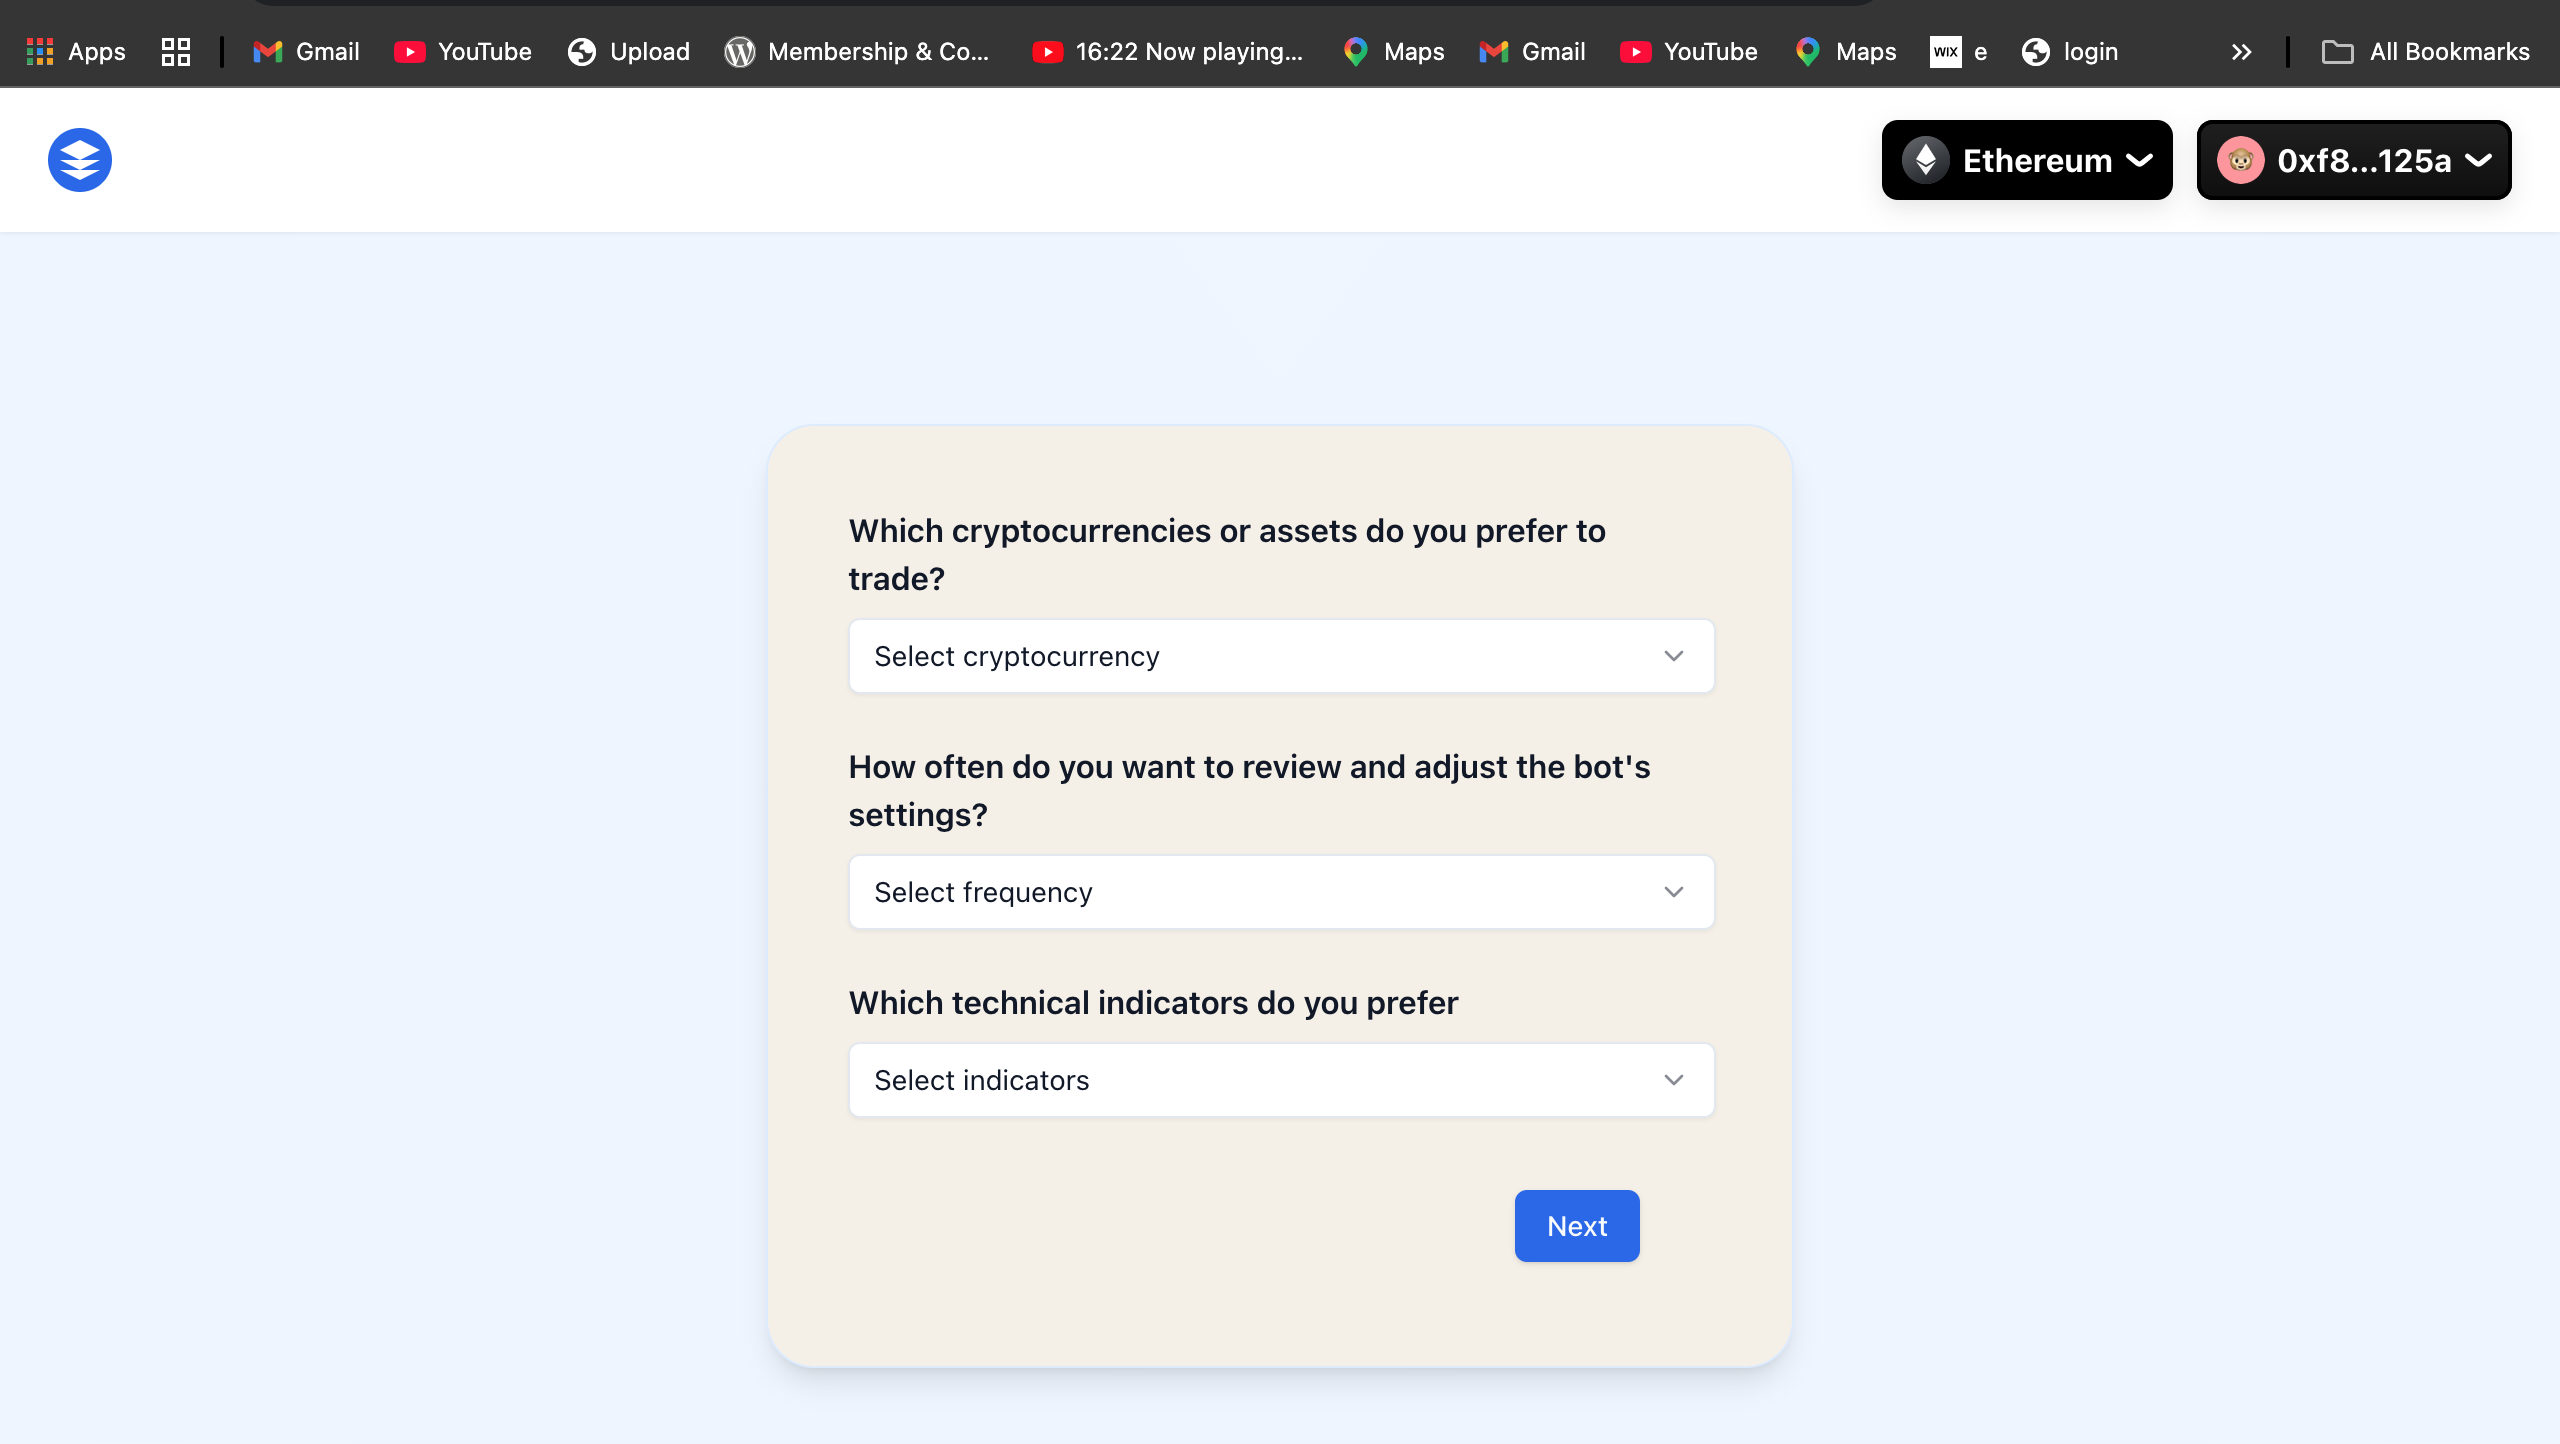Click the blue layered logo icon
The image size is (2560, 1444).
[80, 160]
